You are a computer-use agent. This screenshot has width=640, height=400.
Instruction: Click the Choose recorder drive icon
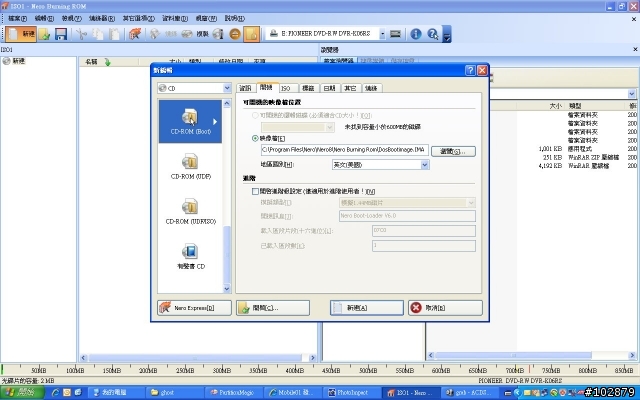[396, 34]
